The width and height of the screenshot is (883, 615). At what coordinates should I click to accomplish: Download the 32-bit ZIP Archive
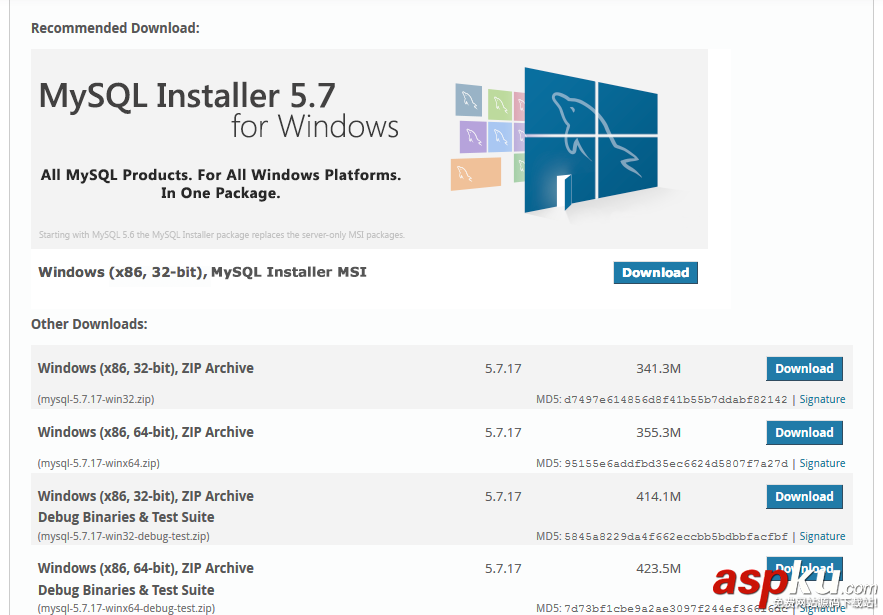(804, 369)
